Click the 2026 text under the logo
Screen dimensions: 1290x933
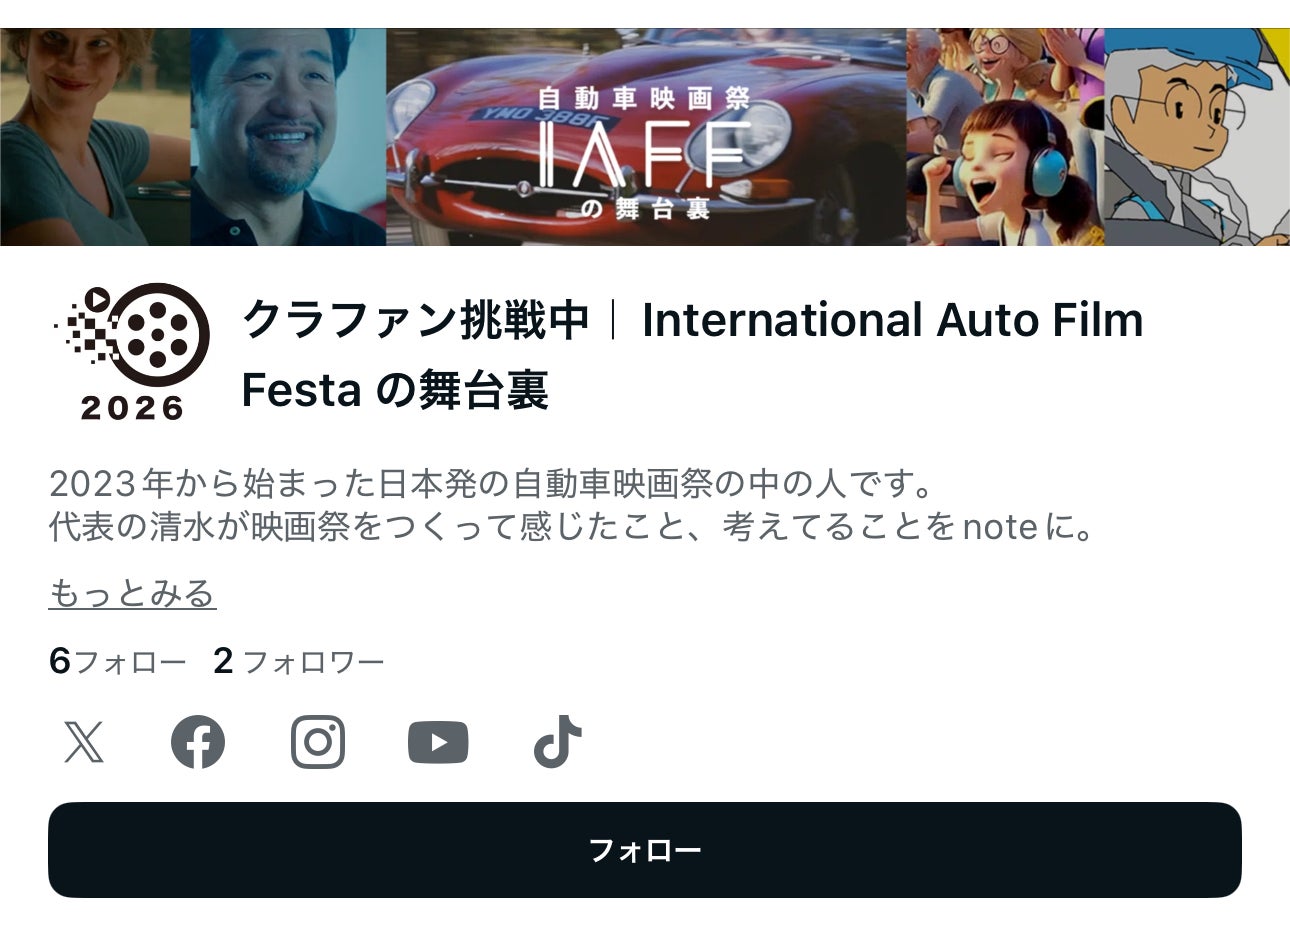132,408
